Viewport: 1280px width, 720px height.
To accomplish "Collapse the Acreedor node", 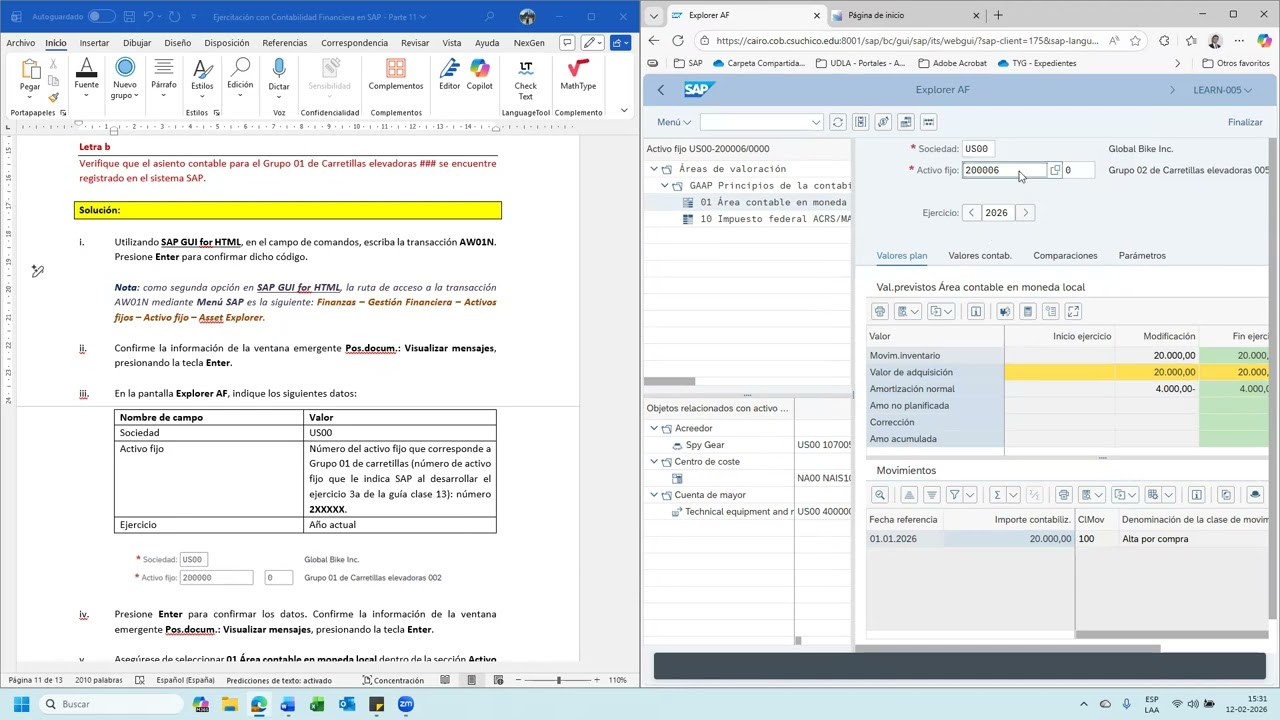I will [x=654, y=428].
